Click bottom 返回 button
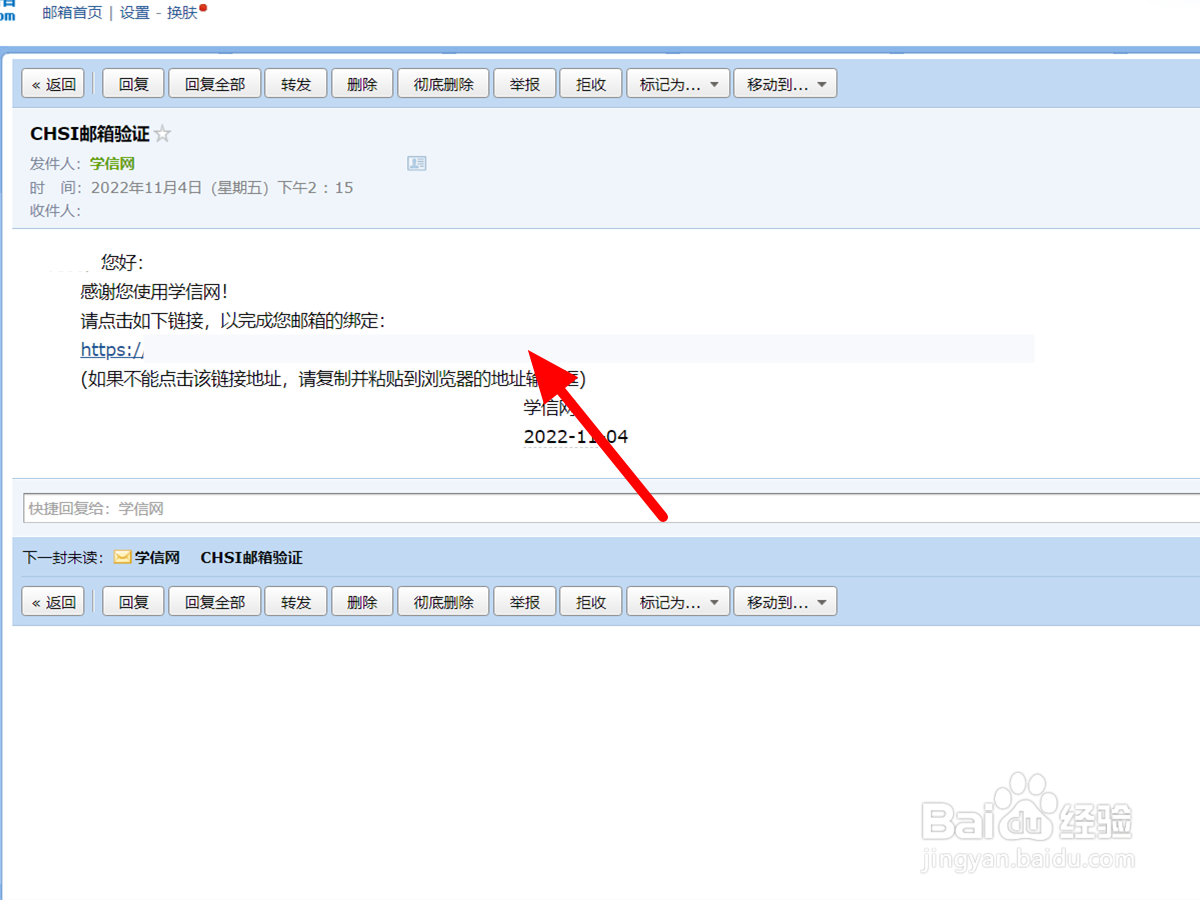 (54, 602)
